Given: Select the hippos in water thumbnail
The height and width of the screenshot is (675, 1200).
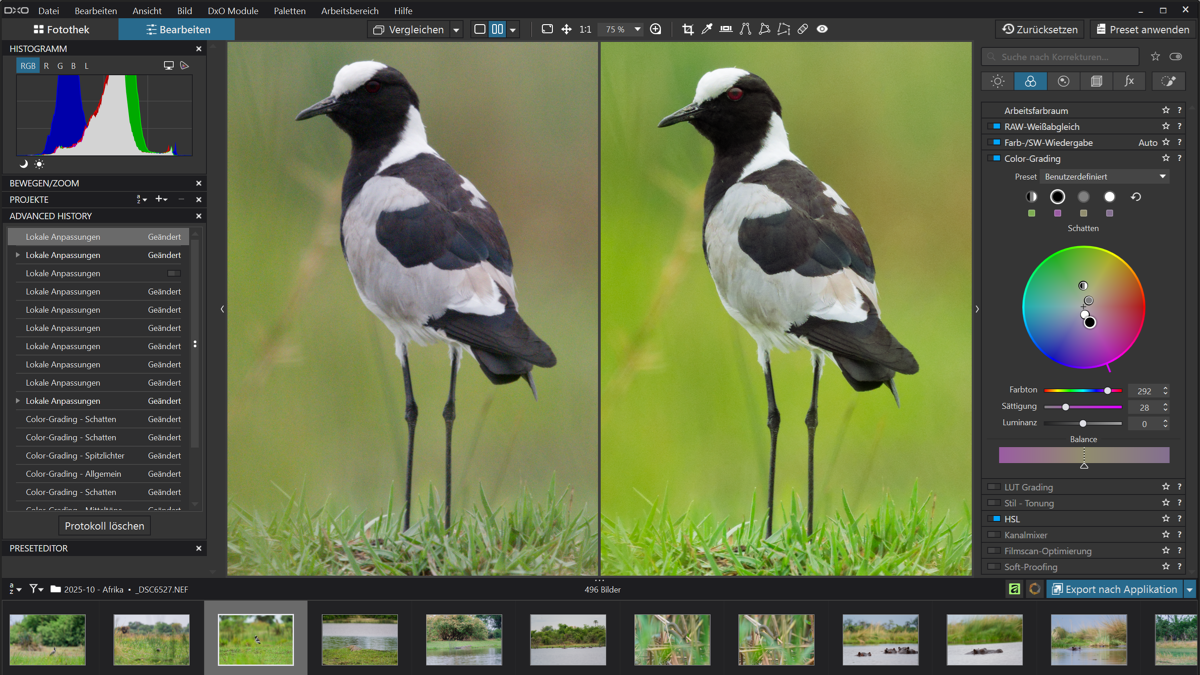Looking at the screenshot, I should click(880, 640).
